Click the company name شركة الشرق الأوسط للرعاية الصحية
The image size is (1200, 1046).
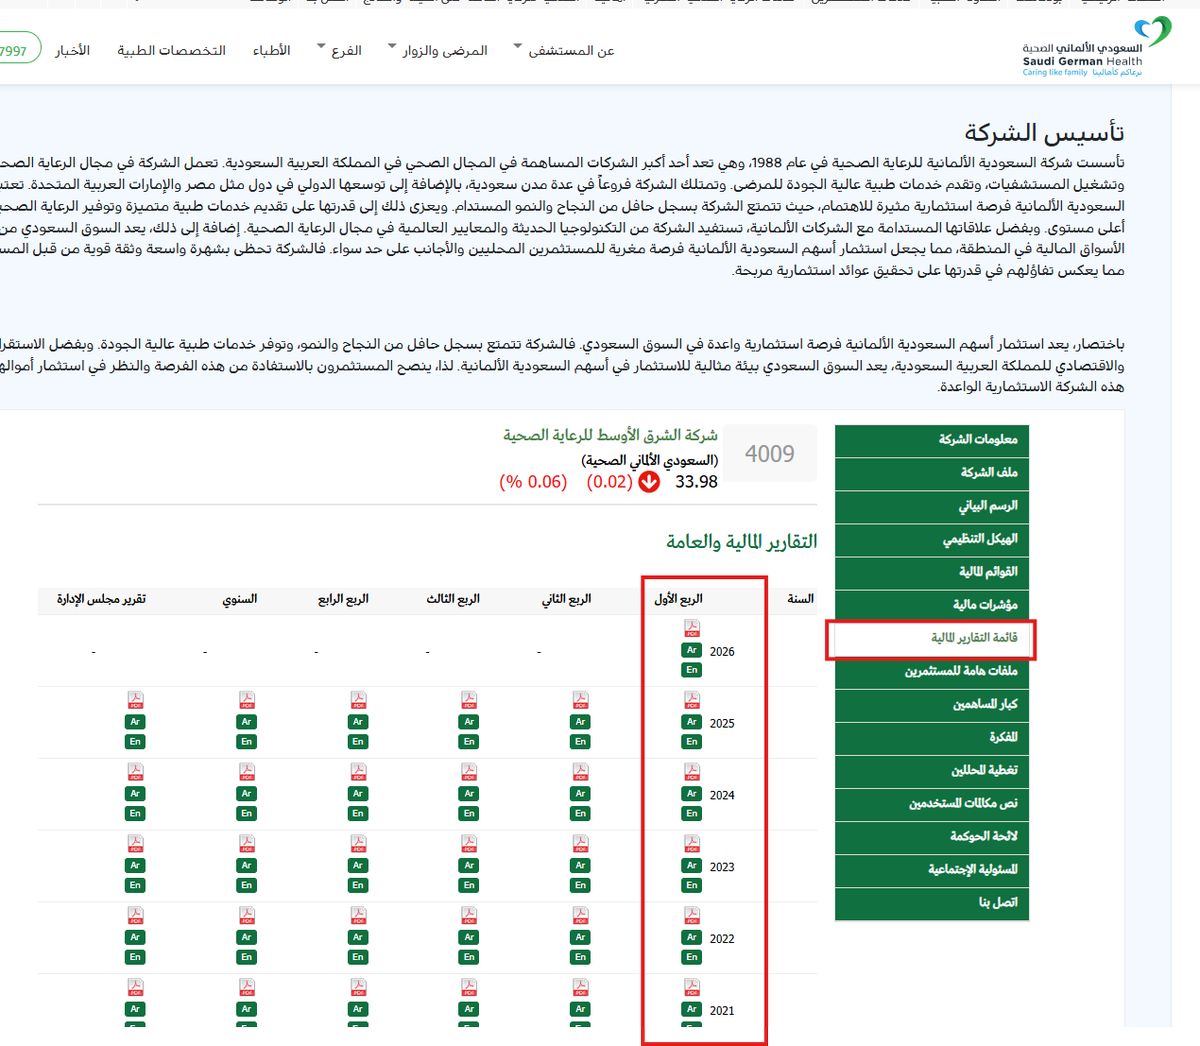click(x=610, y=435)
